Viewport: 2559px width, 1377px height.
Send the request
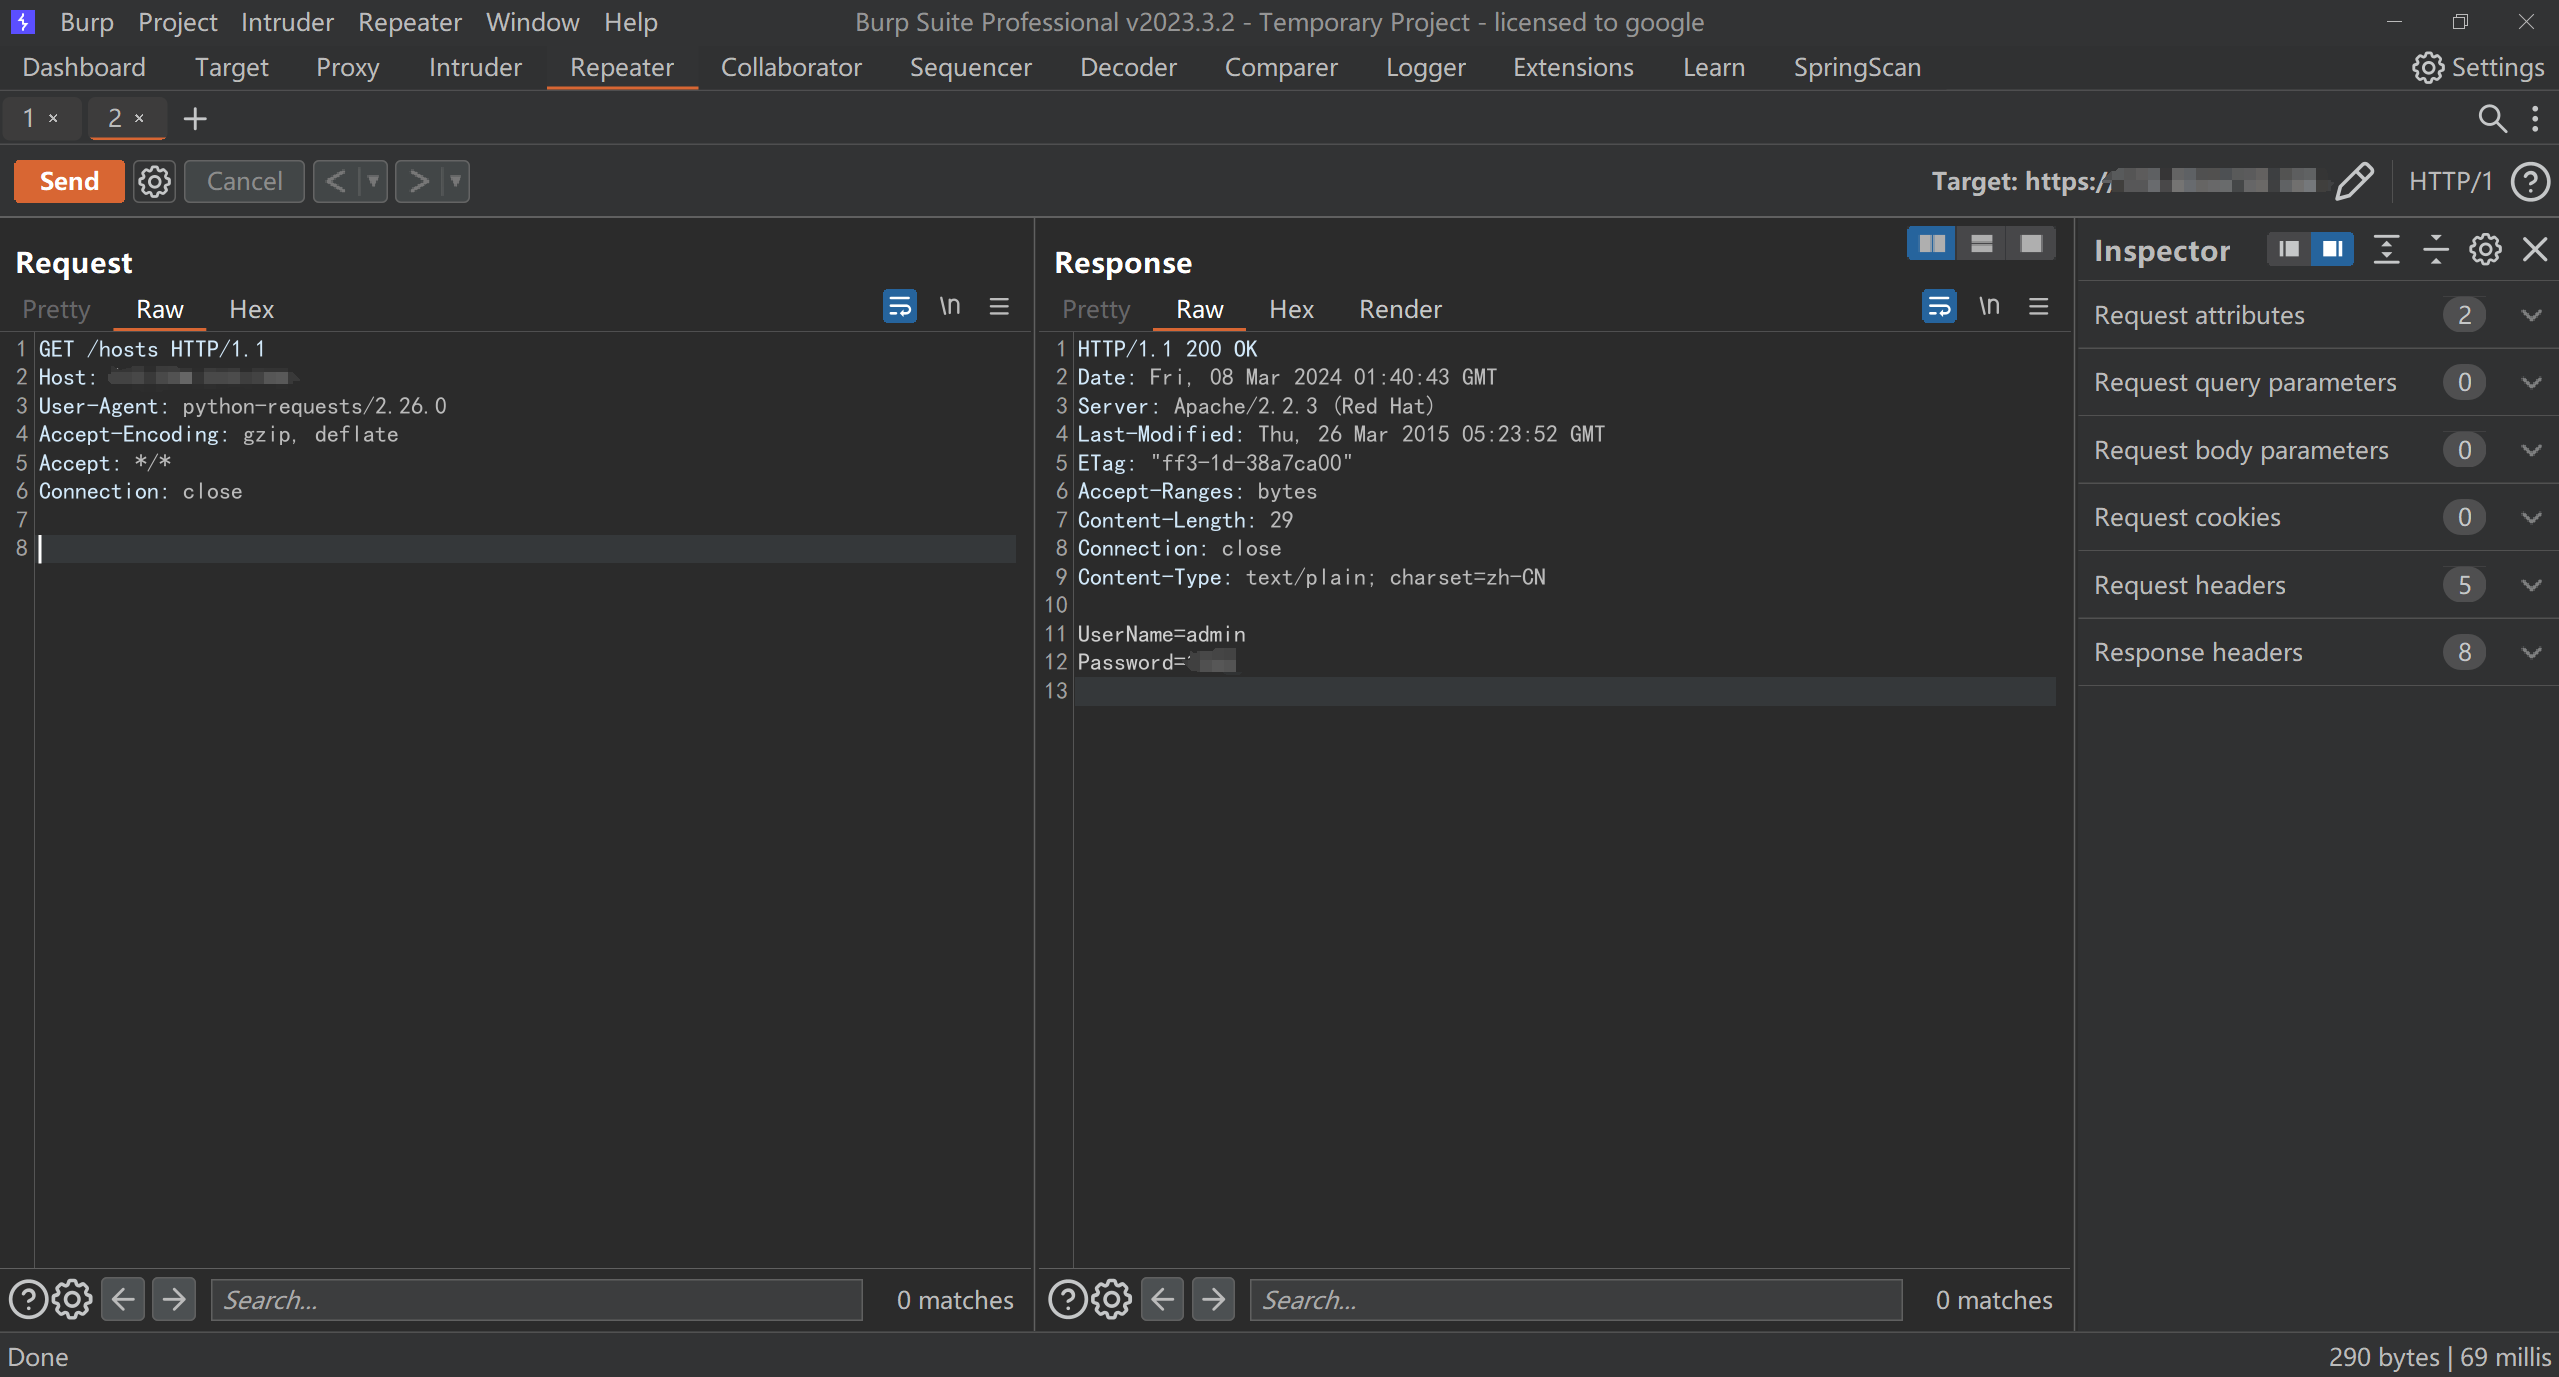(69, 181)
